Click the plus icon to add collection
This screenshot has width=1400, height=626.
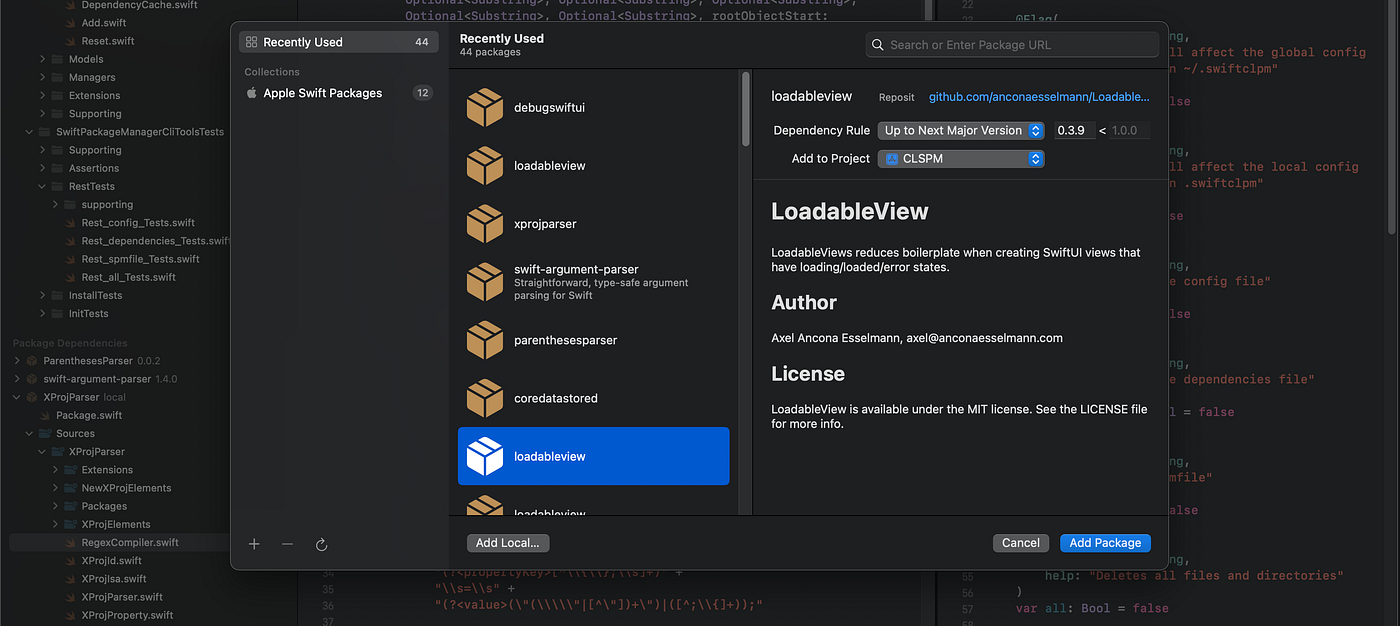(x=254, y=544)
